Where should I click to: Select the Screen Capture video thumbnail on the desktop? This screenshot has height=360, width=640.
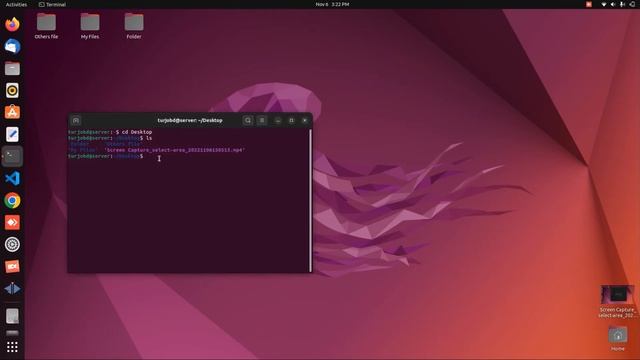click(618, 302)
